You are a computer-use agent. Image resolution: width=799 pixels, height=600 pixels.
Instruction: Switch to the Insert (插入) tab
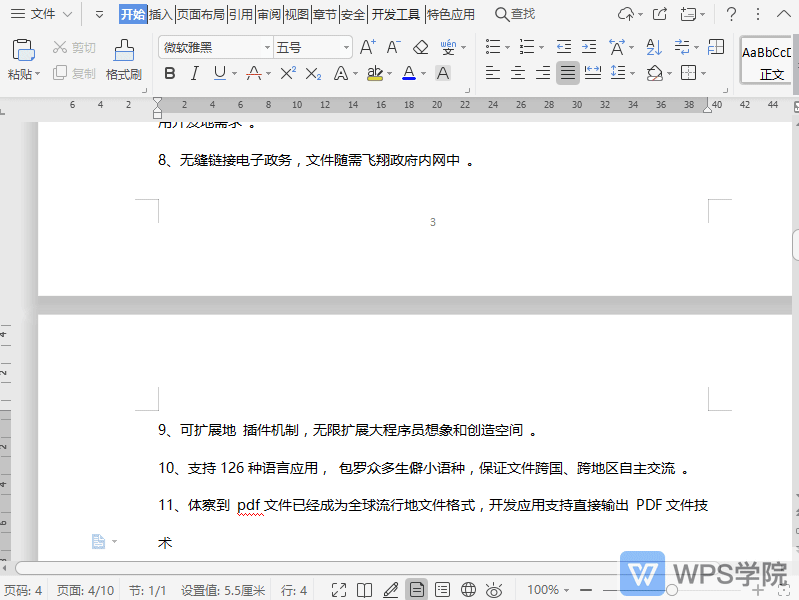click(161, 14)
